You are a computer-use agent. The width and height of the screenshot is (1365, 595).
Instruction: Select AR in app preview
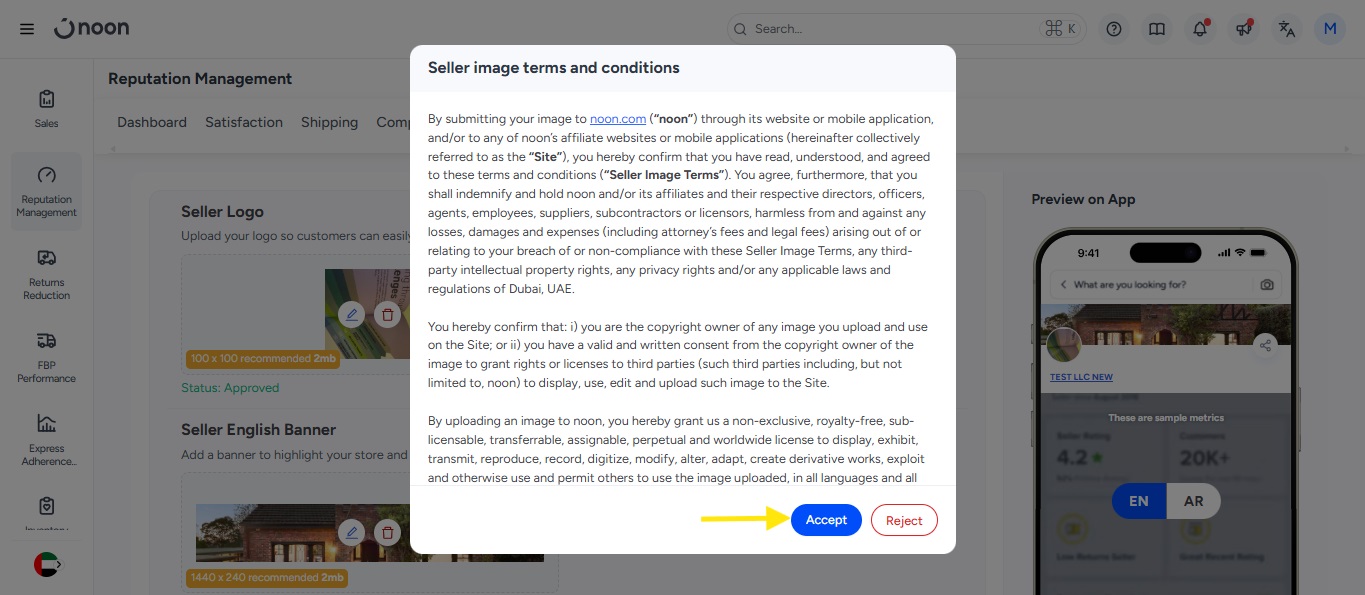[x=1193, y=501]
